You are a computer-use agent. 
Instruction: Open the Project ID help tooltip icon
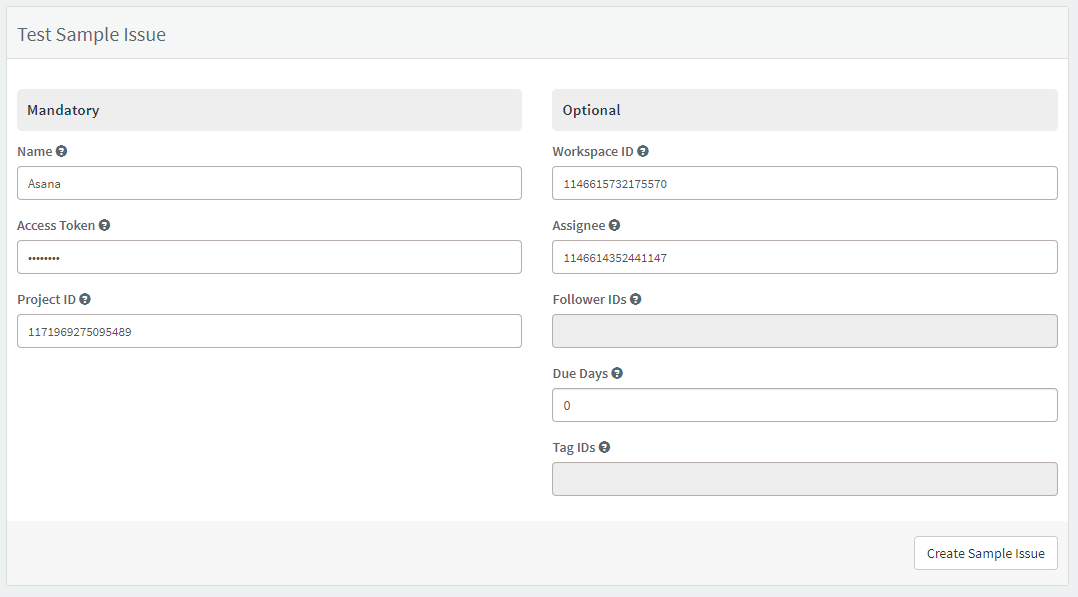tap(85, 299)
